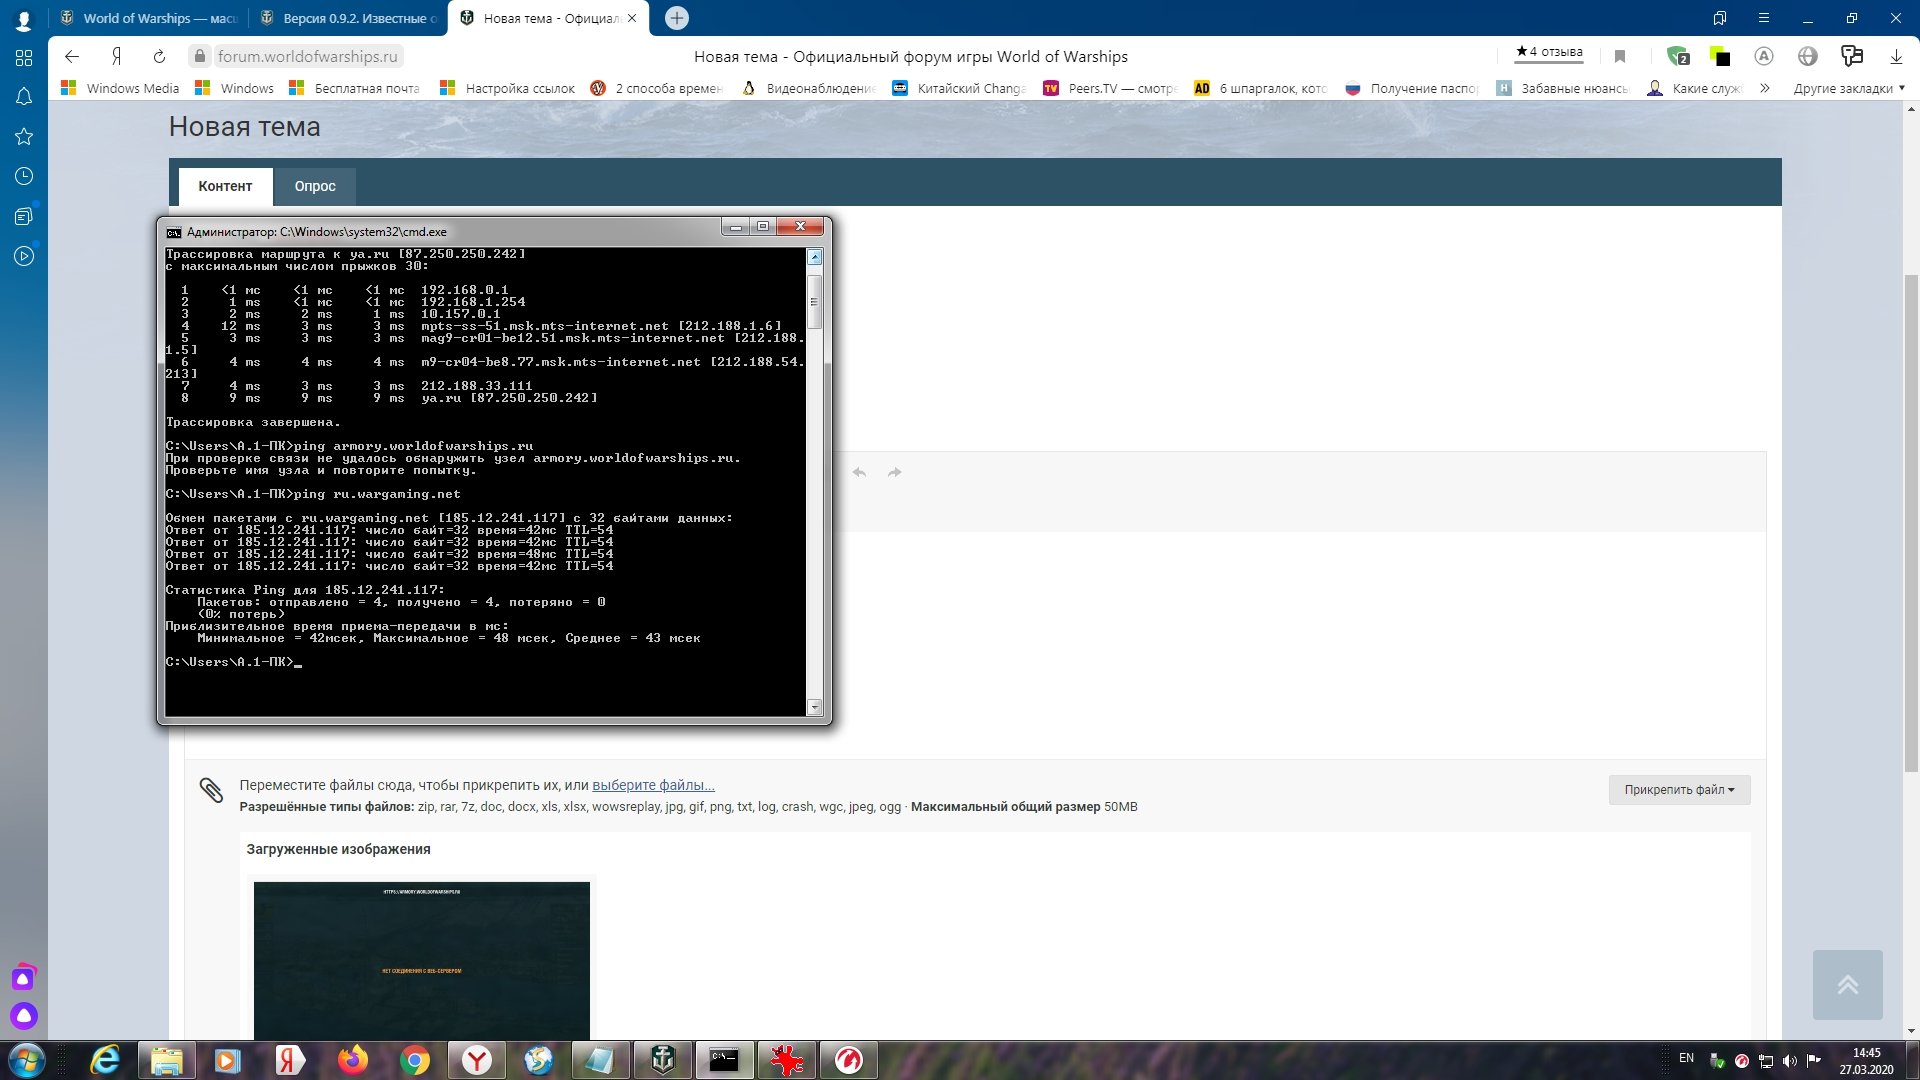Open the reader mode A icon

1764,56
